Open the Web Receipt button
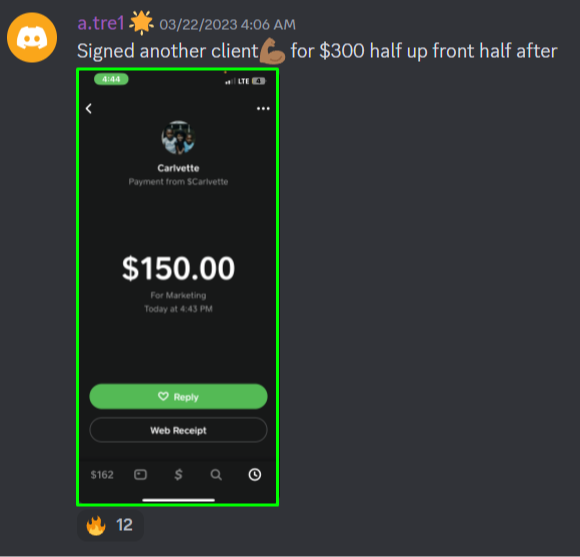580x557 pixels. [178, 430]
